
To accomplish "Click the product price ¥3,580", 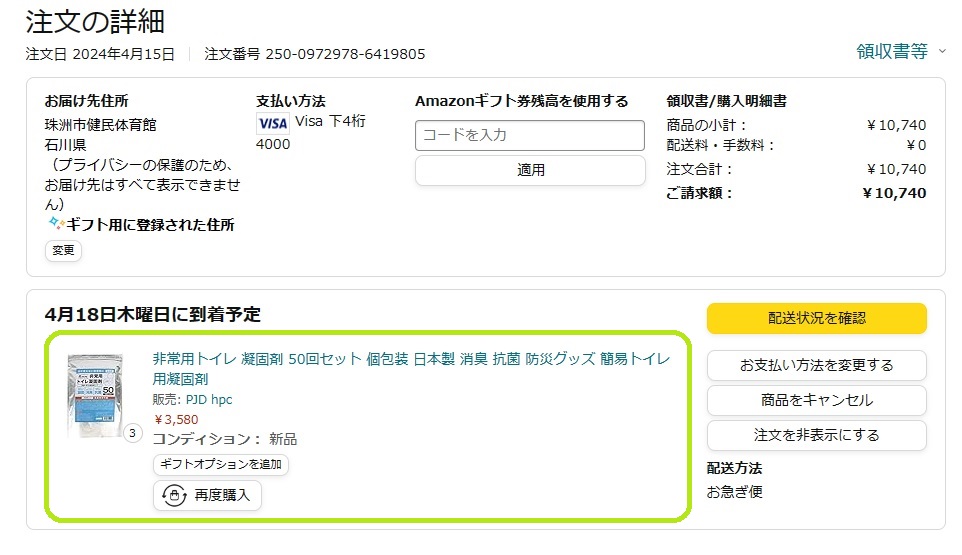I will click(x=176, y=419).
